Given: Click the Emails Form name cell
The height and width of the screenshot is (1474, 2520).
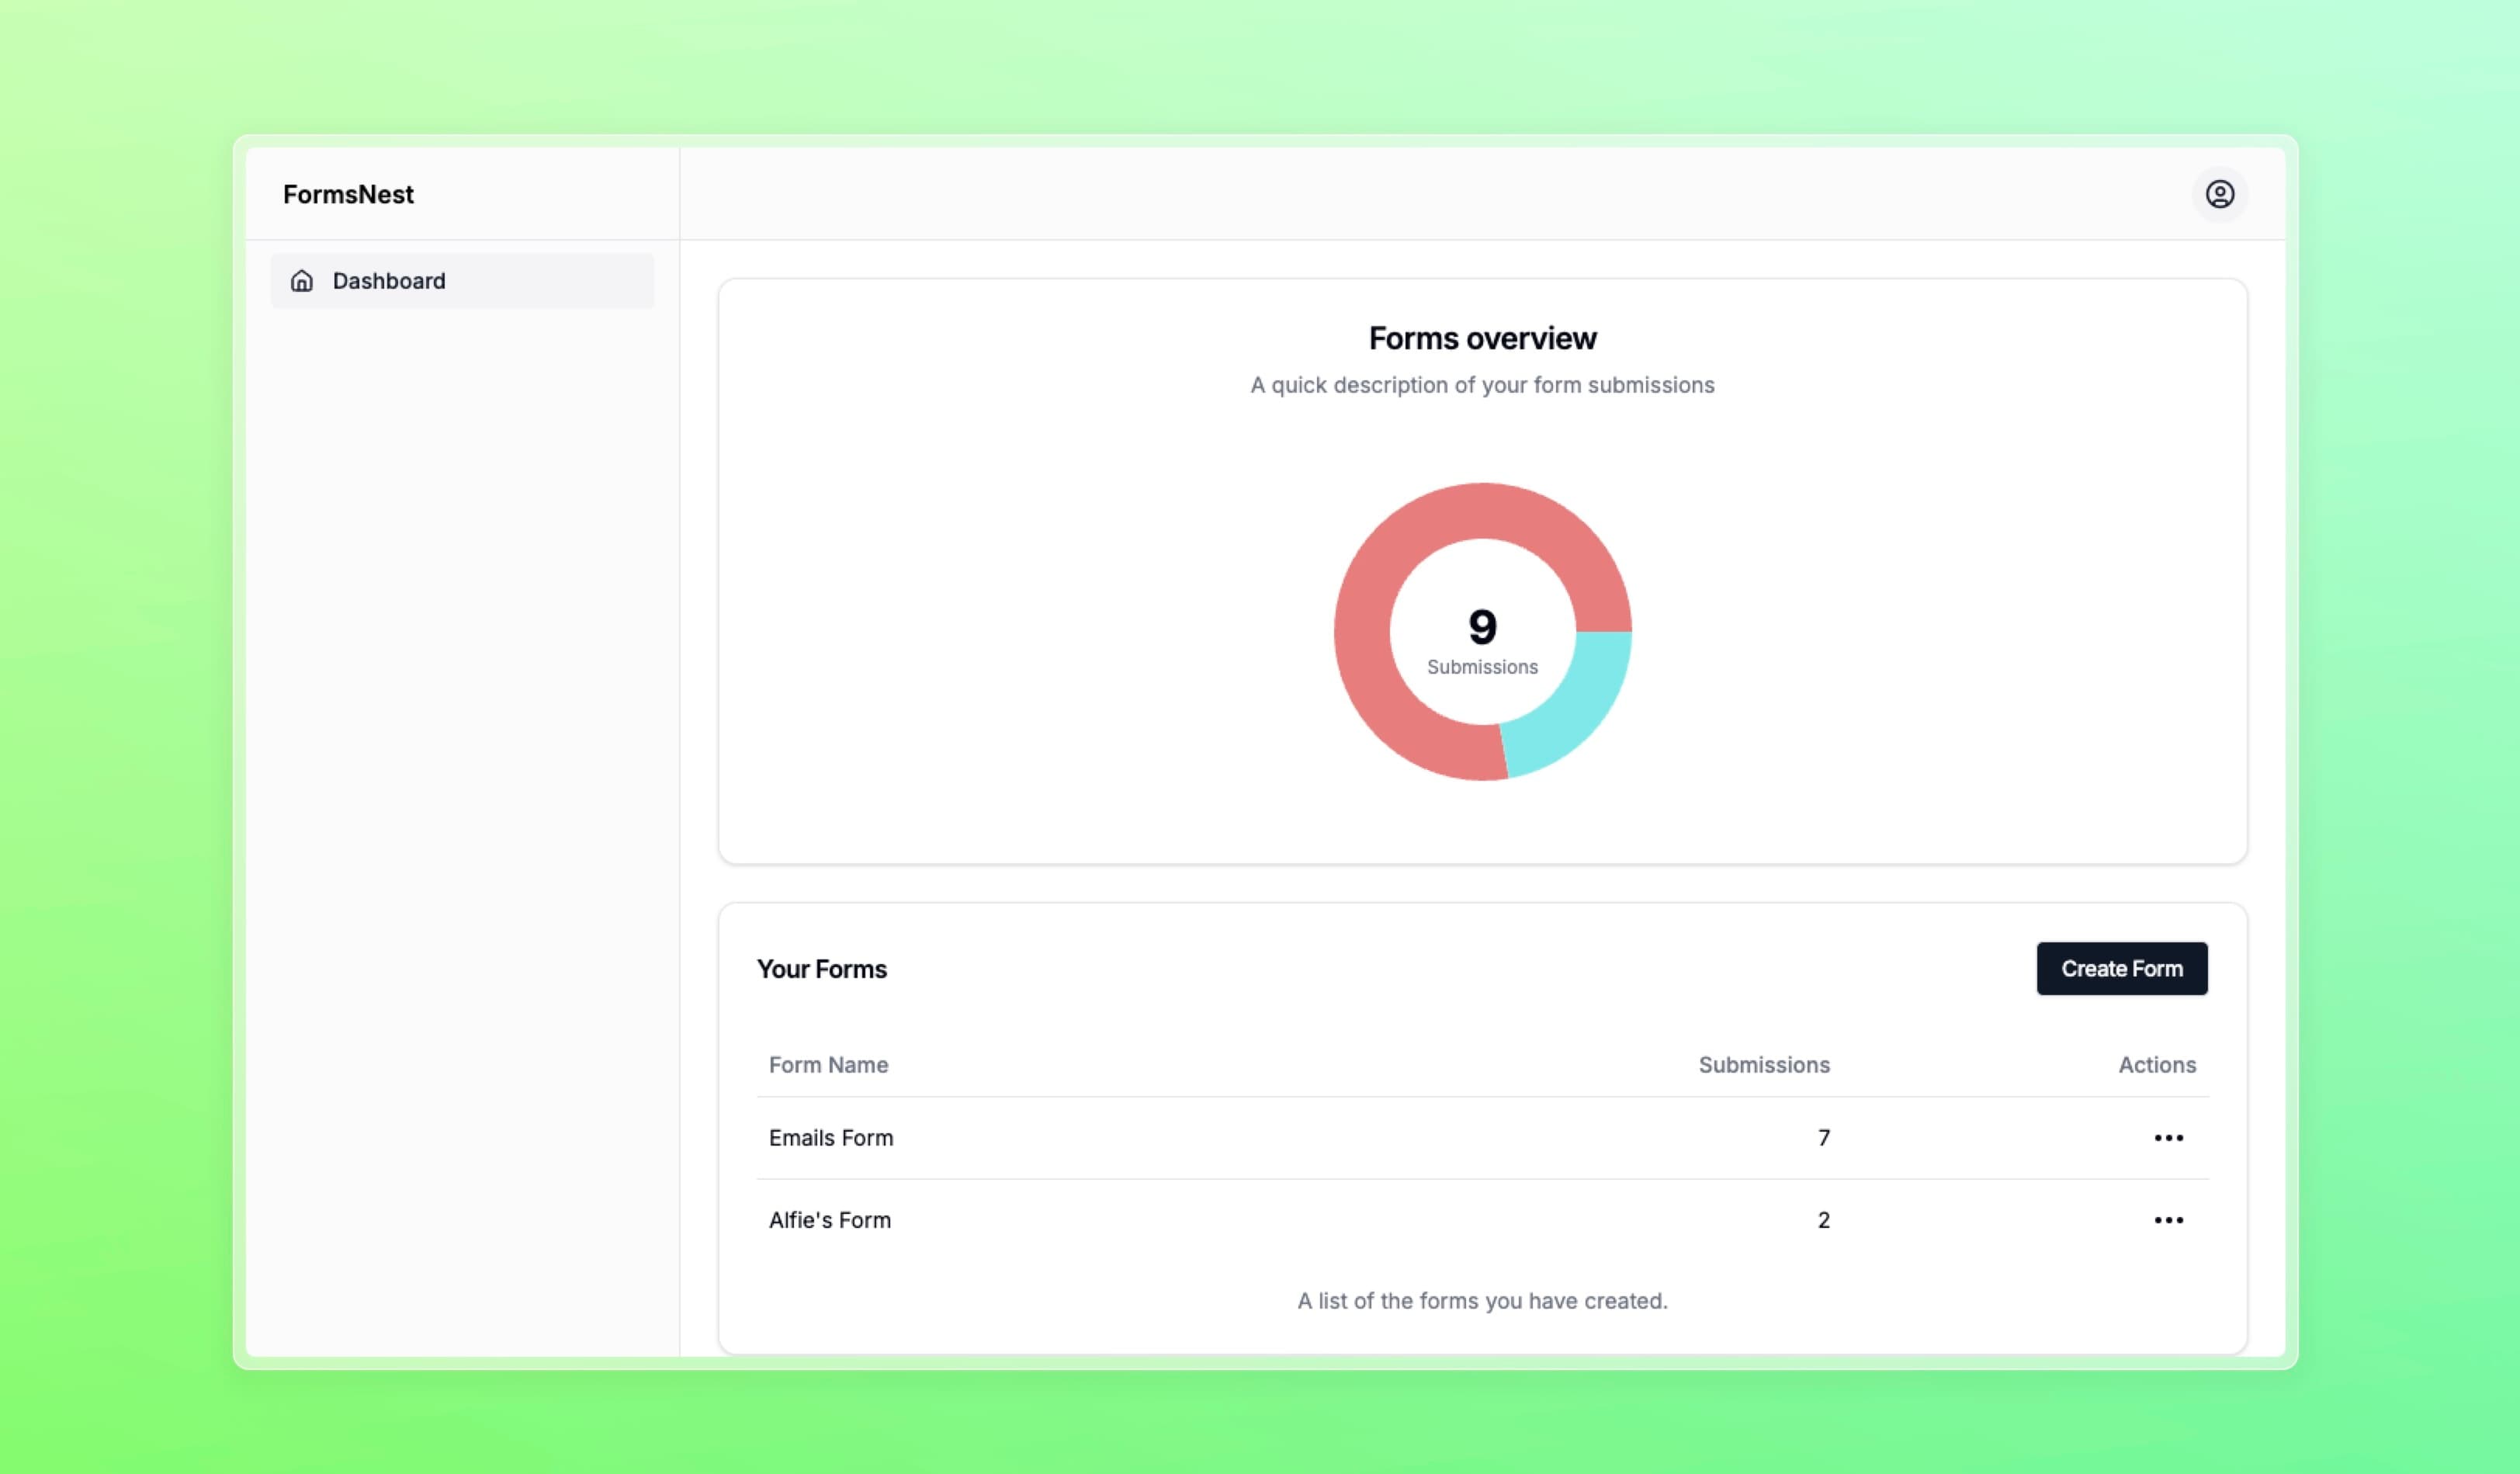Looking at the screenshot, I should coord(831,1138).
